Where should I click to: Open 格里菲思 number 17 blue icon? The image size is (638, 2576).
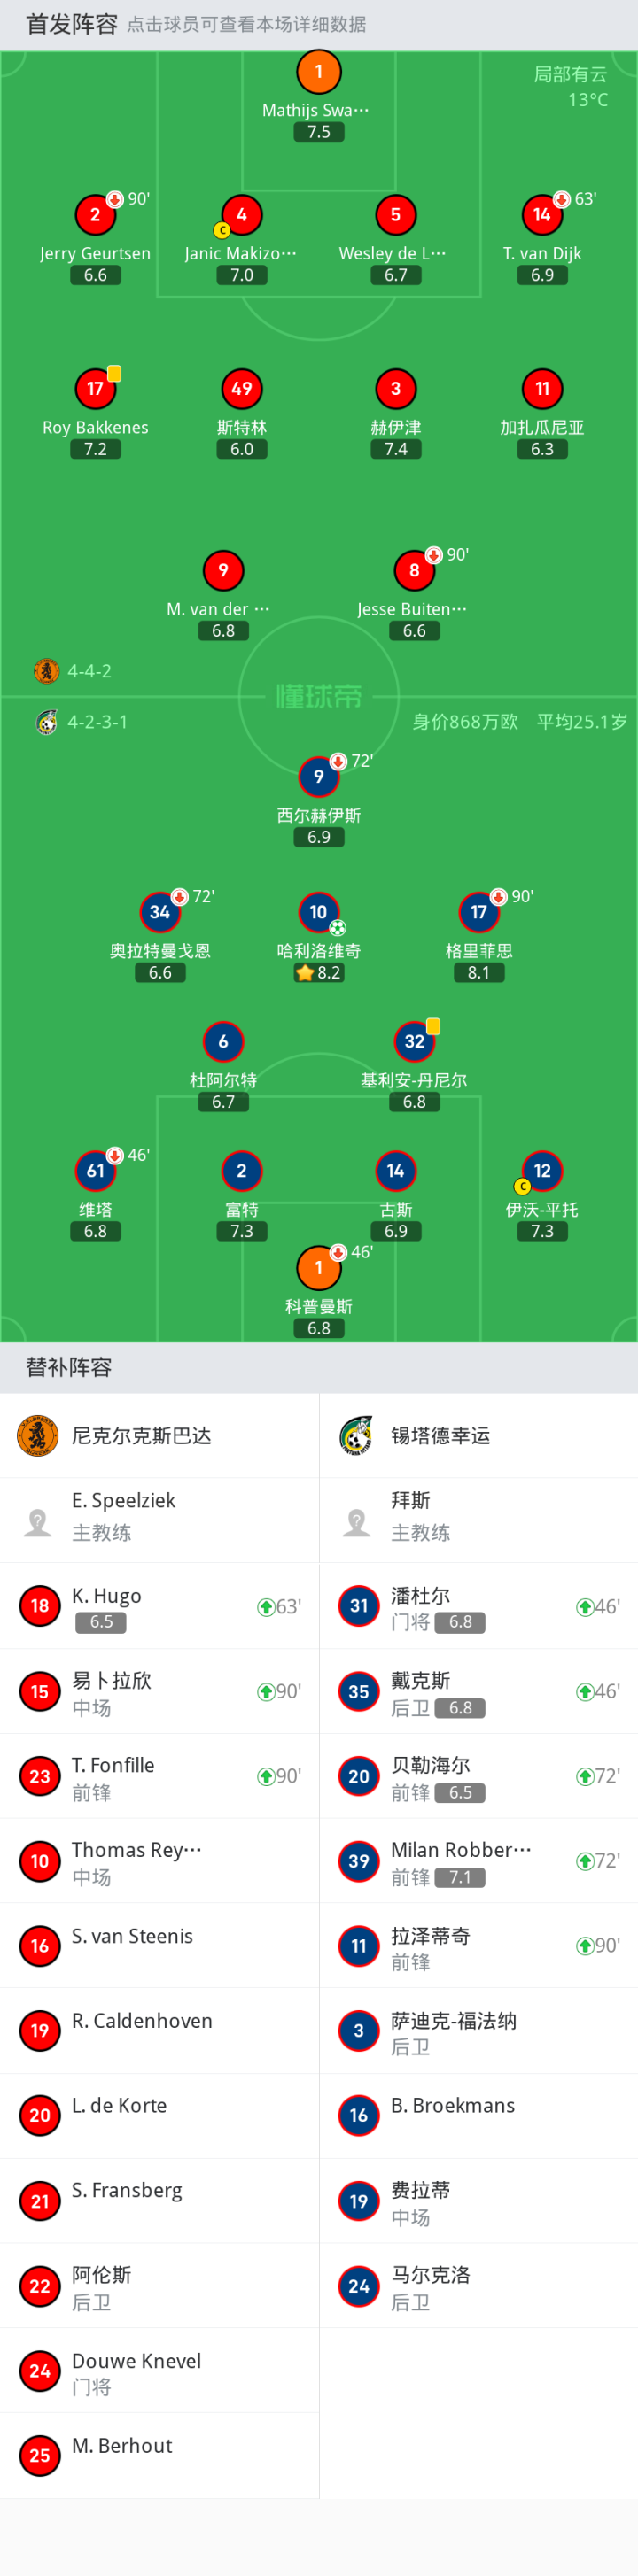click(479, 912)
